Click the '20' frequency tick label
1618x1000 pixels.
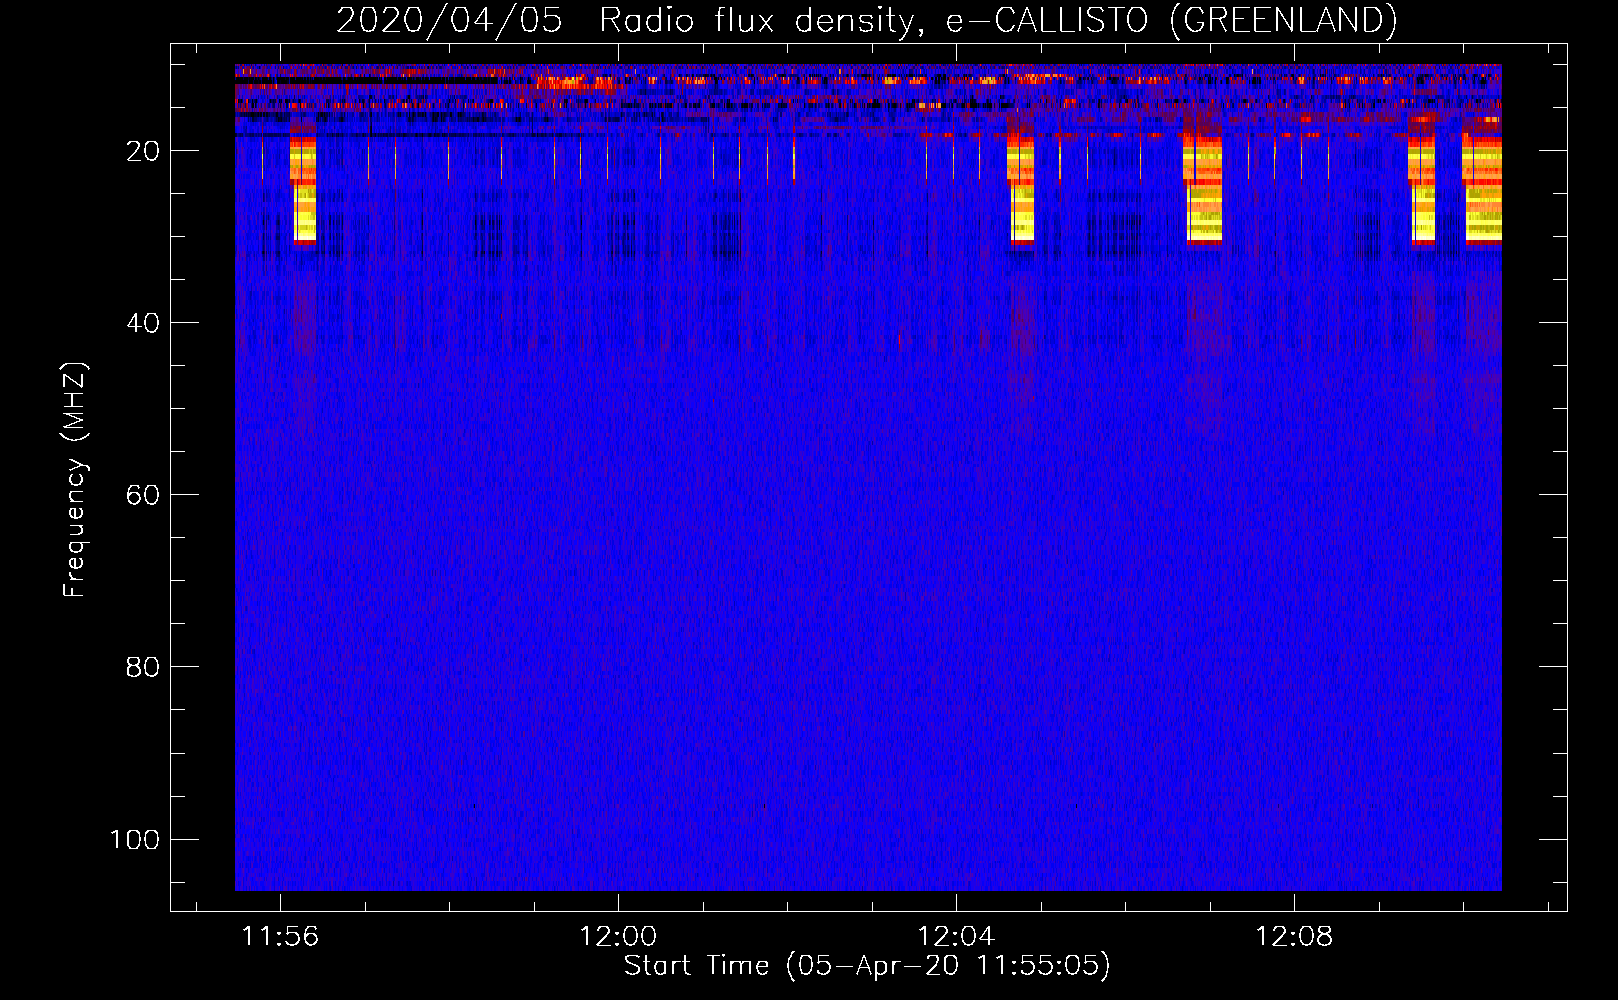pos(143,151)
